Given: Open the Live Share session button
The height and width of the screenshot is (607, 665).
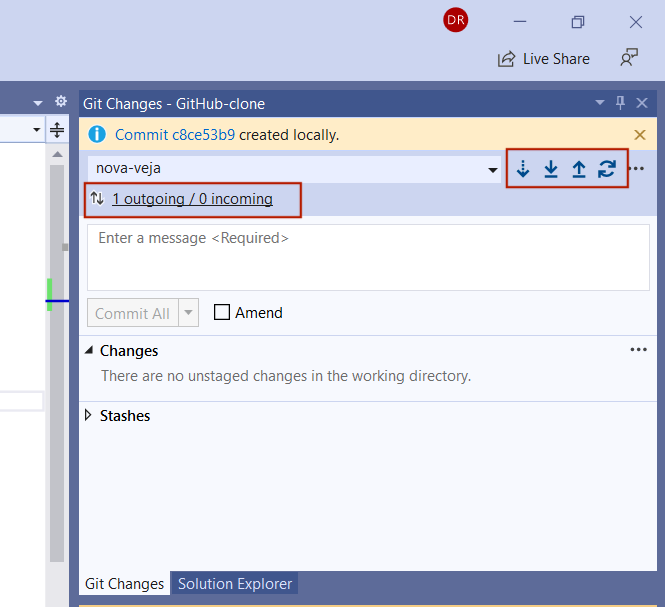Looking at the screenshot, I should coord(544,59).
